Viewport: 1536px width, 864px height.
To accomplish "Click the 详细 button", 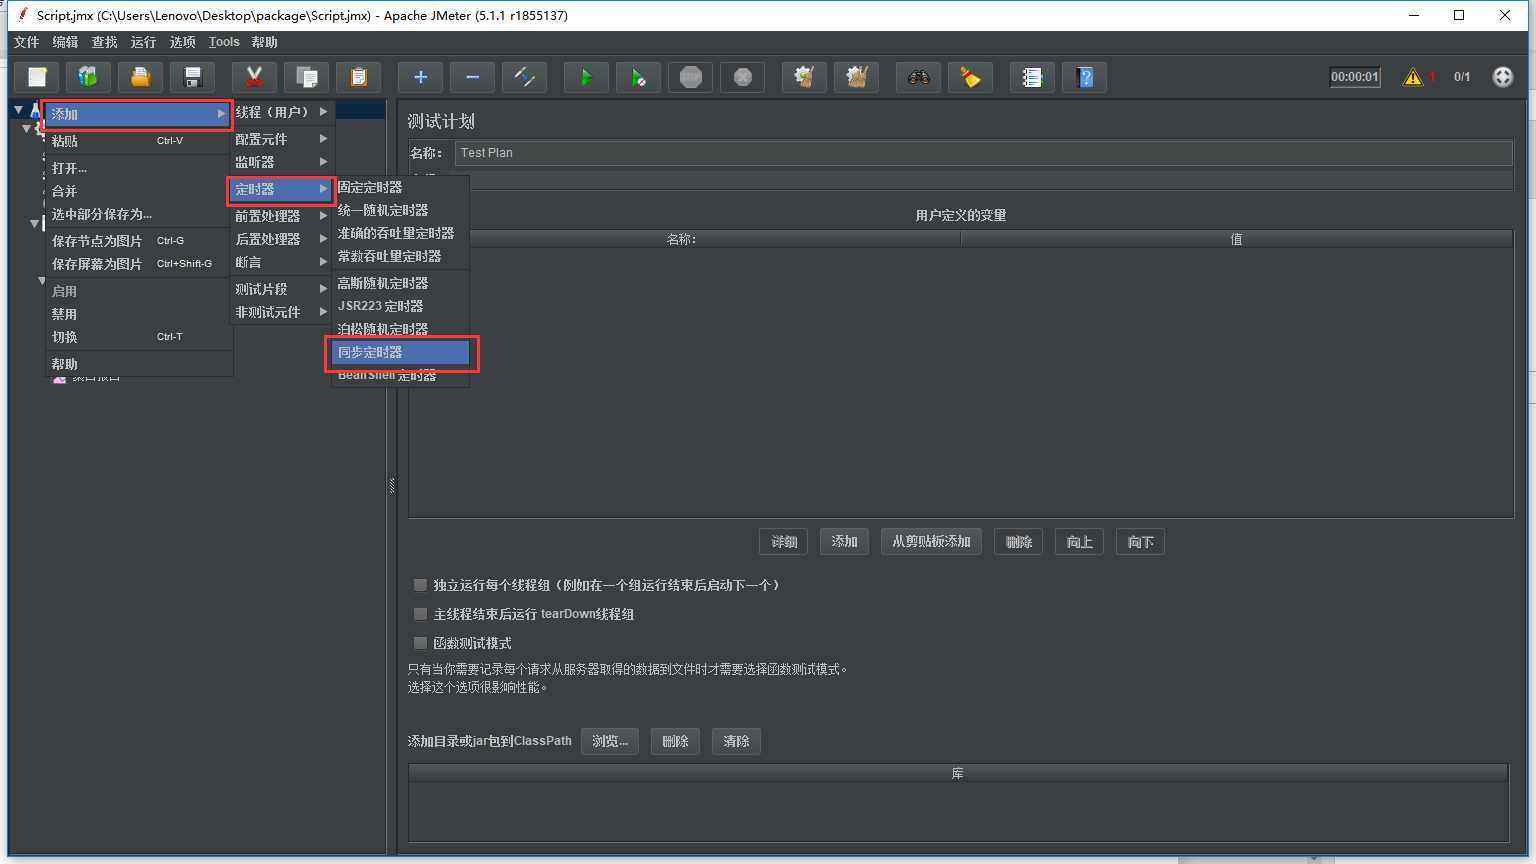I will [x=784, y=542].
